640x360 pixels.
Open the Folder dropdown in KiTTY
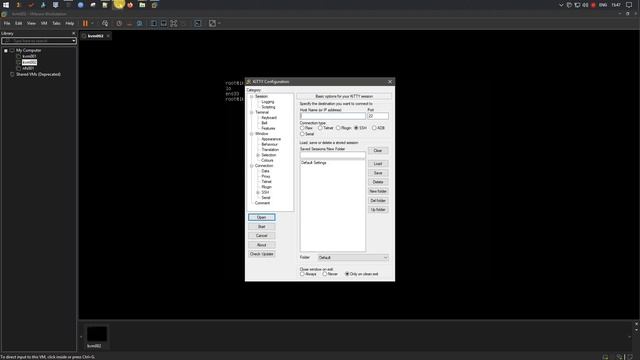pyautogui.click(x=353, y=258)
